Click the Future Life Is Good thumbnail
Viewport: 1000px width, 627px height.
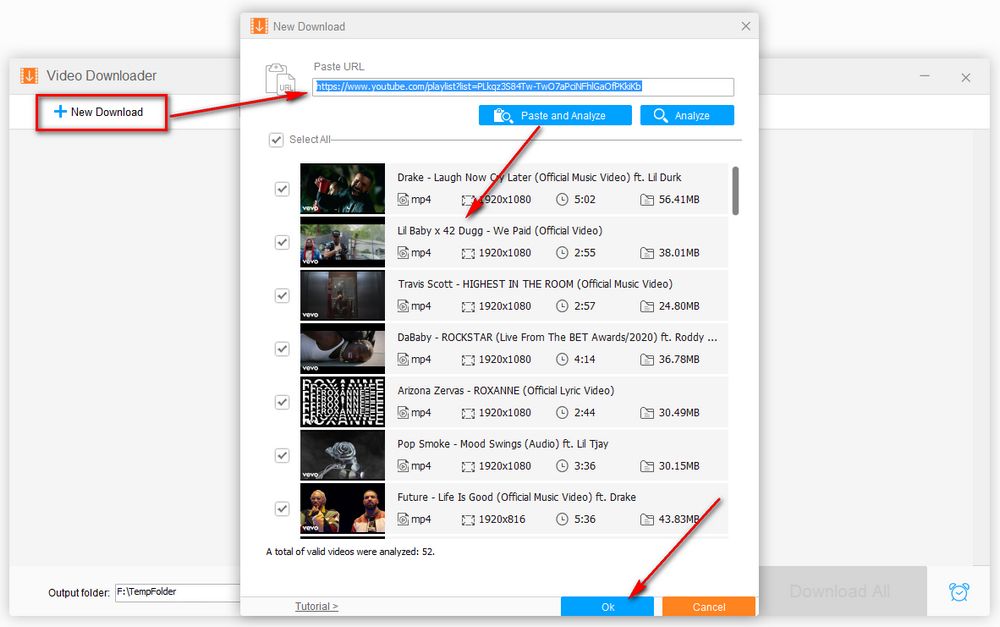tap(342, 508)
